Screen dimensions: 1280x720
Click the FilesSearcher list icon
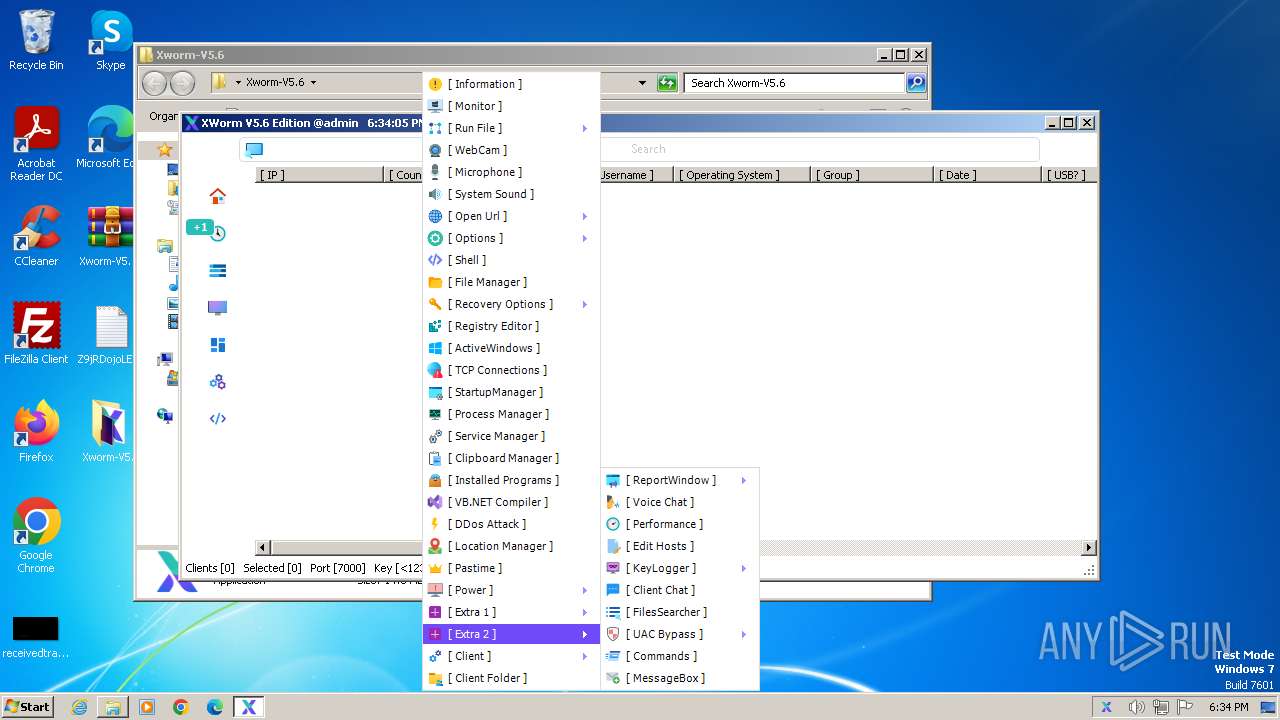613,612
